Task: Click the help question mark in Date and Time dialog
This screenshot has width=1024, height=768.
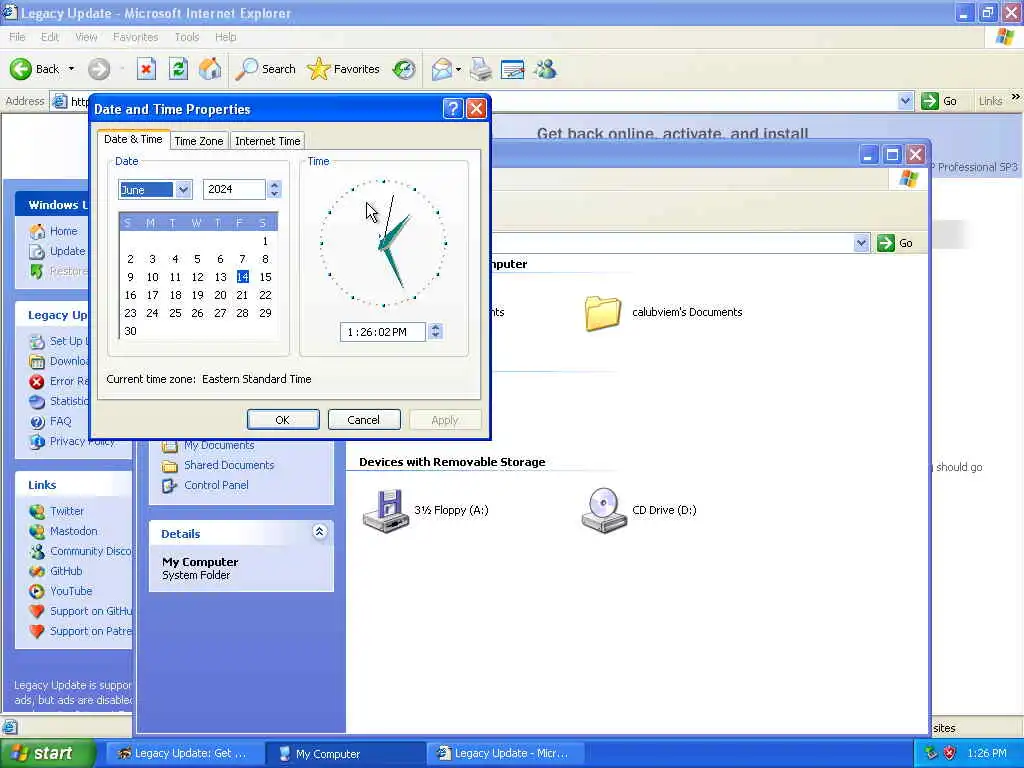Action: click(453, 108)
